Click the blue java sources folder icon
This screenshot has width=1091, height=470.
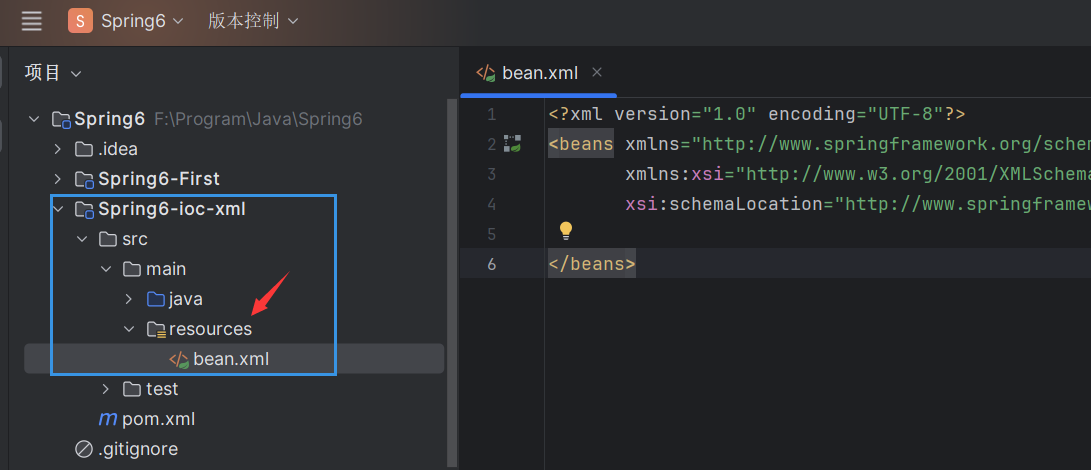coord(156,299)
